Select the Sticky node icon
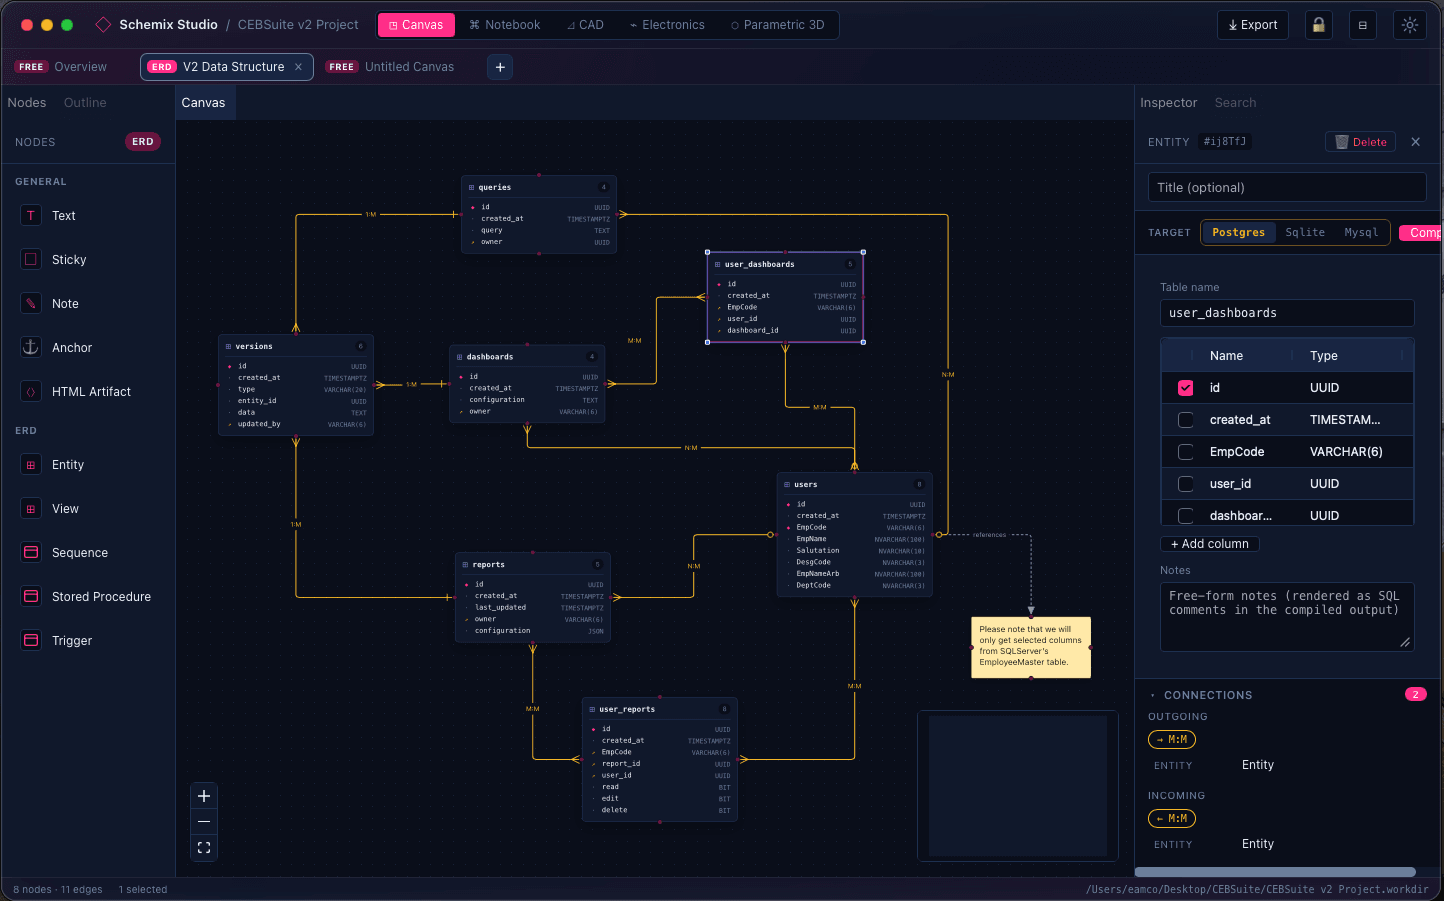This screenshot has width=1444, height=901. coord(31,260)
